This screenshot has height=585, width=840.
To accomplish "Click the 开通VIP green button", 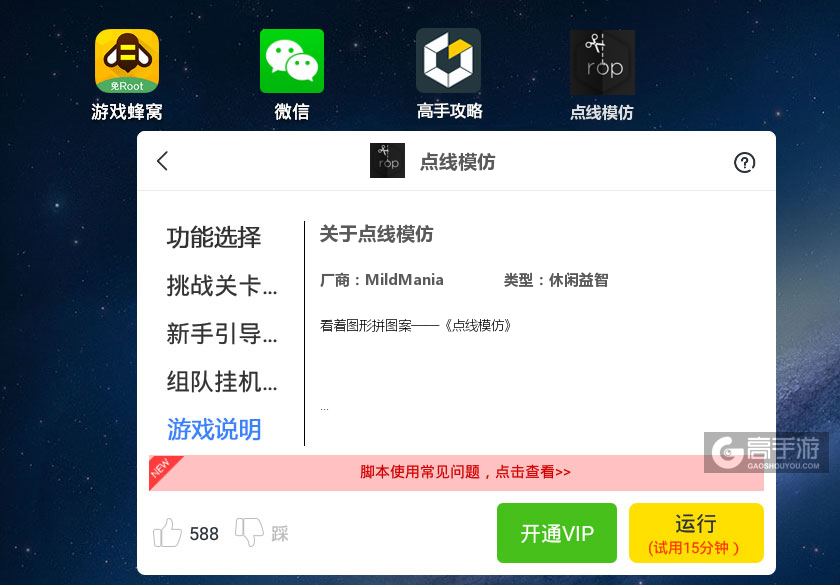I will coord(557,533).
